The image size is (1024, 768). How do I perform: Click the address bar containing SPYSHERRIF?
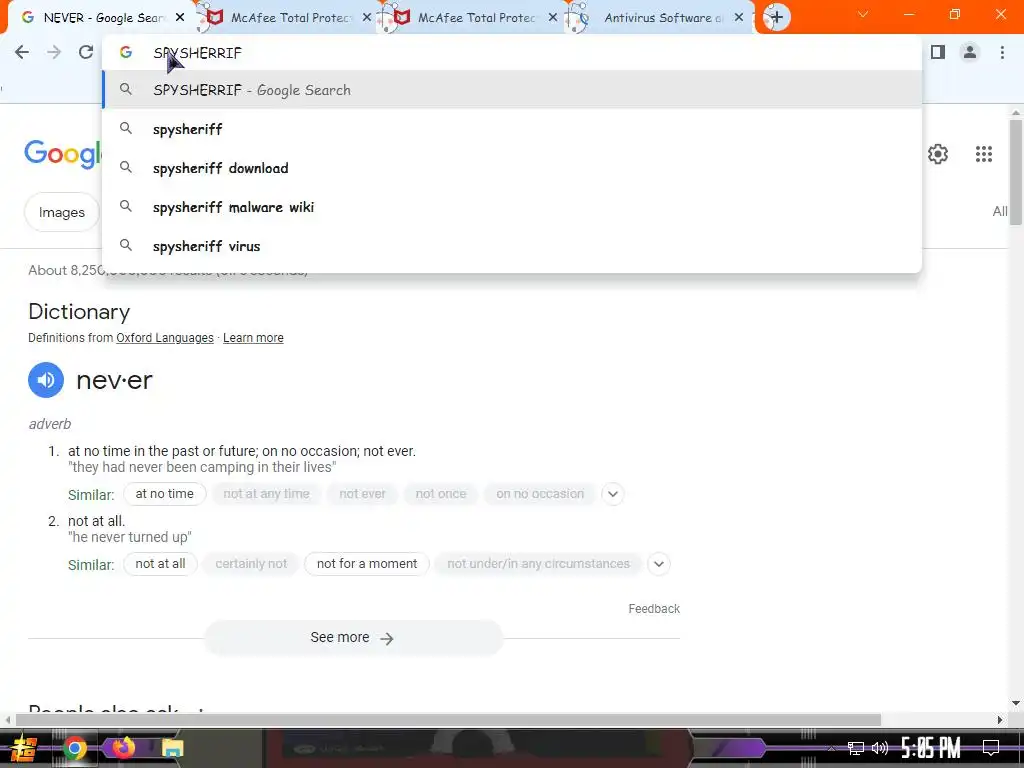click(x=512, y=52)
